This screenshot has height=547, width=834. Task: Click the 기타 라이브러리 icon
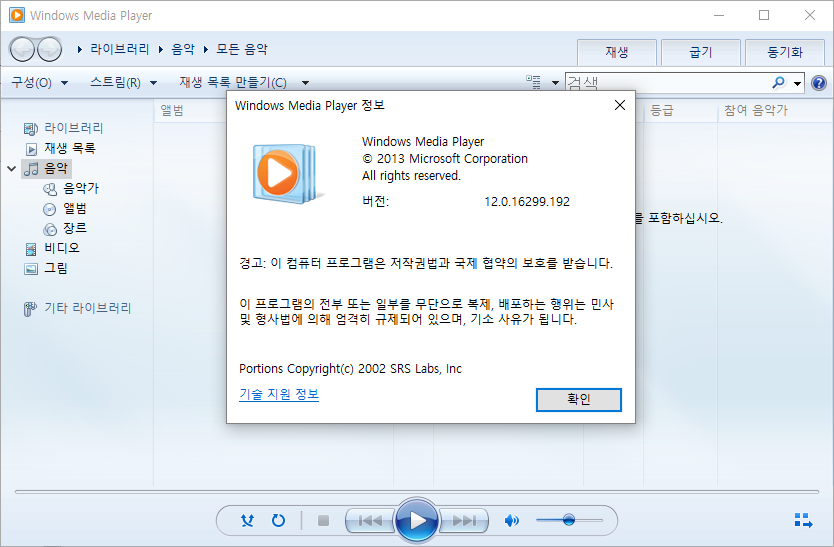tap(30, 309)
